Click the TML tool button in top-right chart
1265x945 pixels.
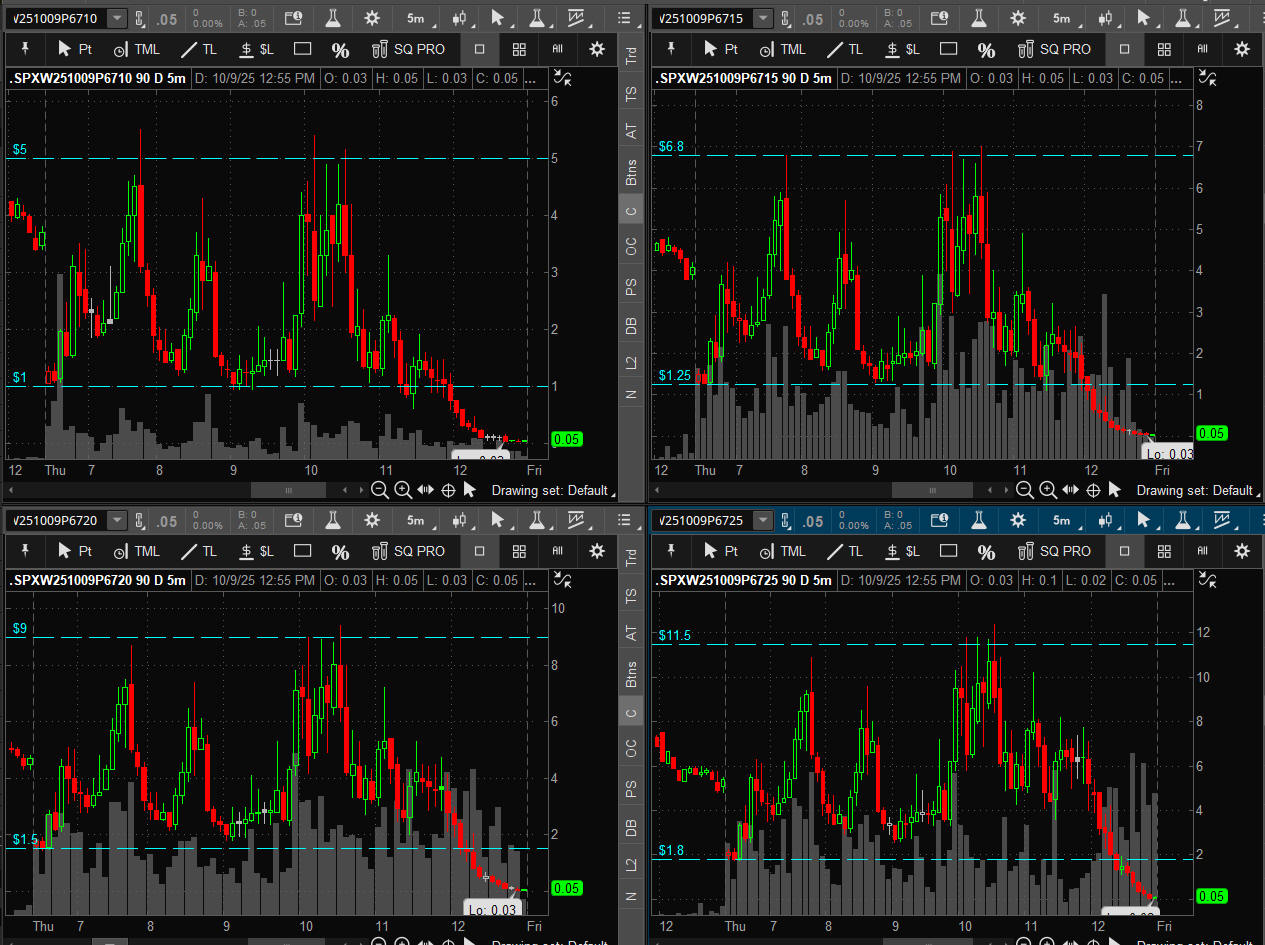click(x=781, y=49)
